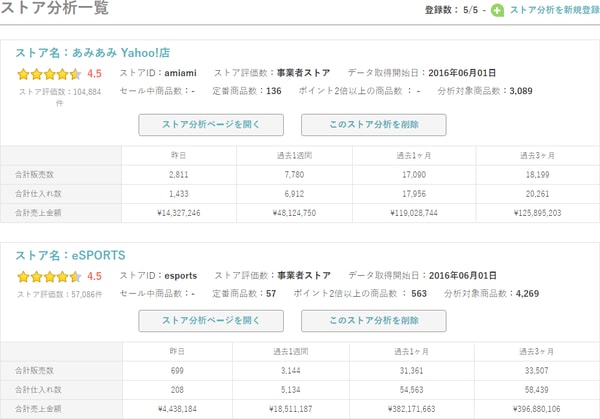The width and height of the screenshot is (600, 419).
Task: Select the cell showing ¥396,880,106
Action: (x=537, y=409)
